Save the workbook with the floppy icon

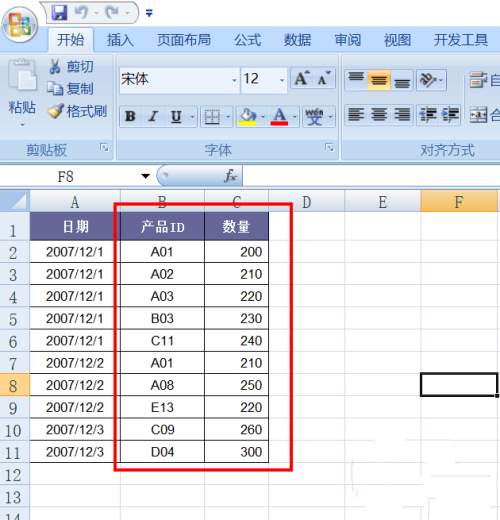pos(59,13)
